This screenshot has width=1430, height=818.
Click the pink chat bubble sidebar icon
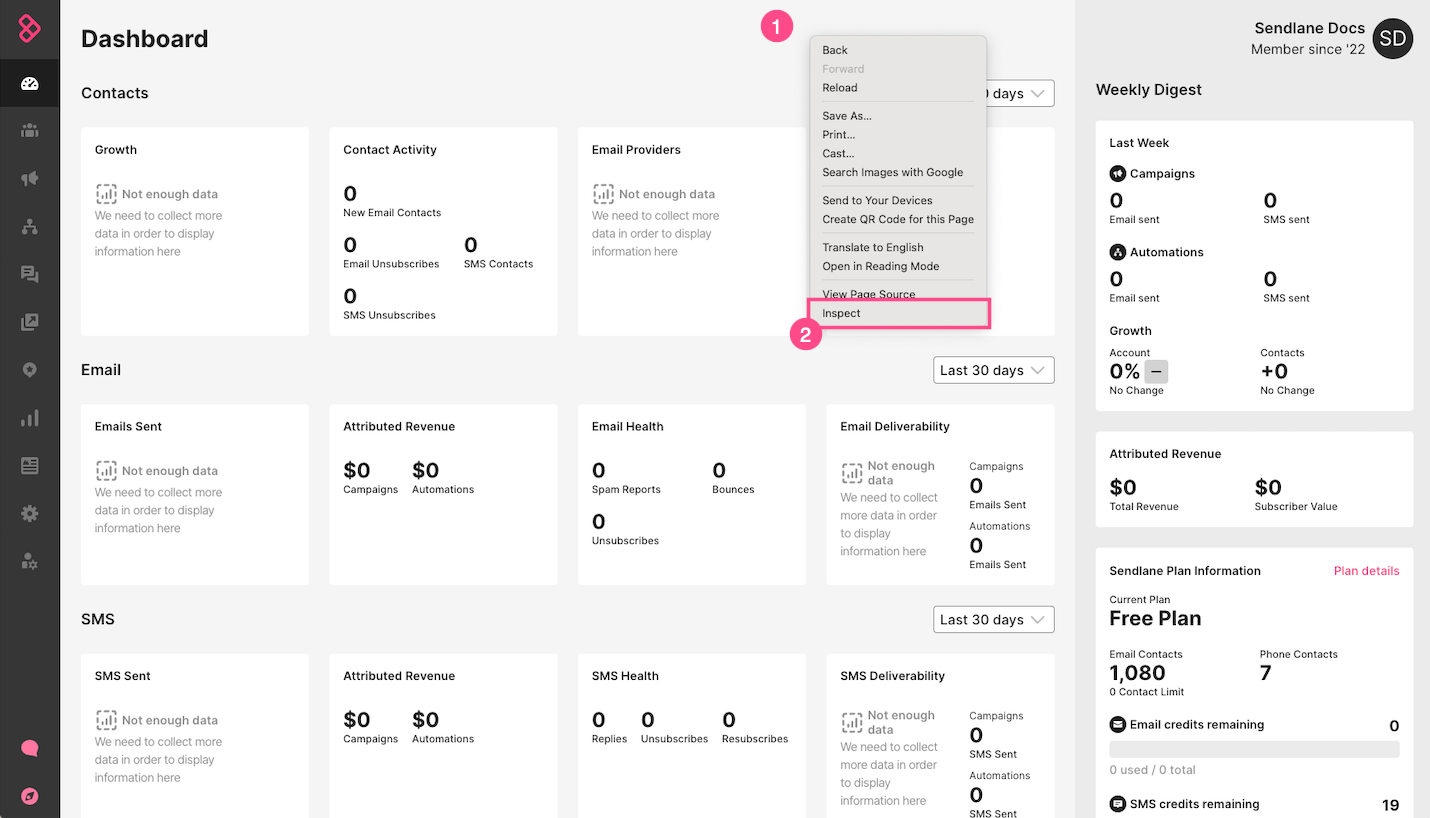tap(30, 748)
